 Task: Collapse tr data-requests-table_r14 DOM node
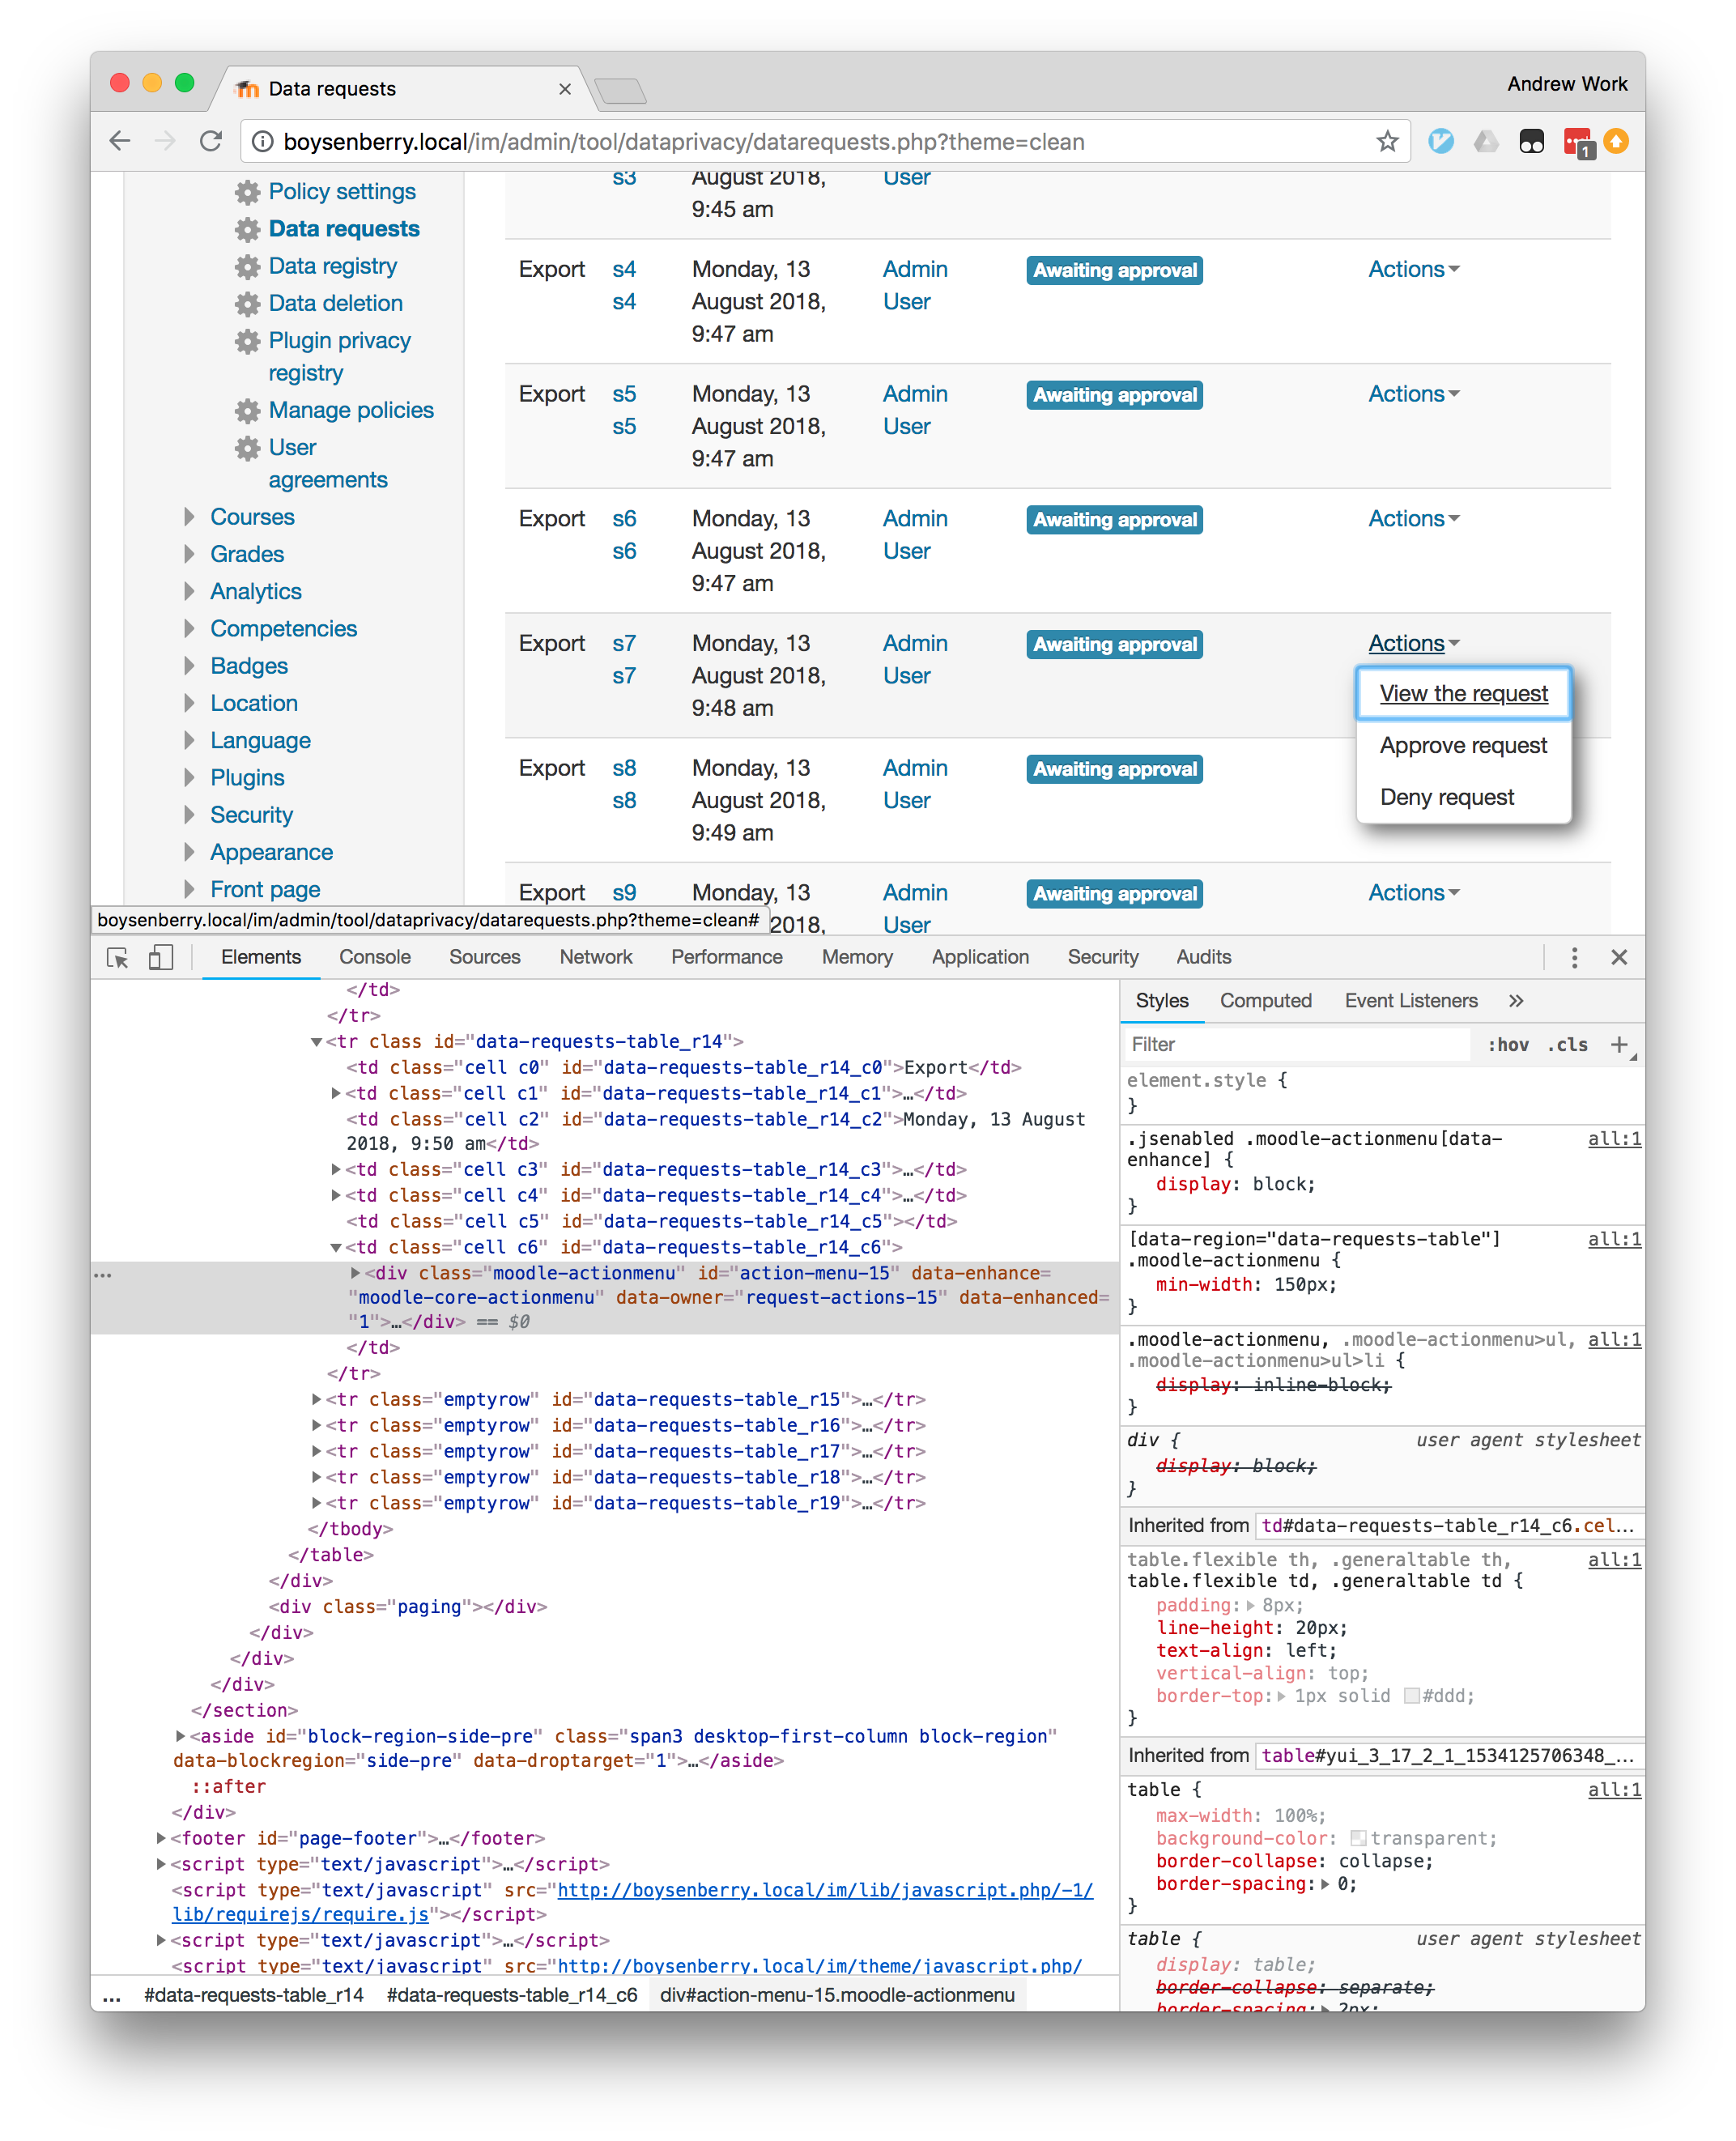pos(316,1042)
